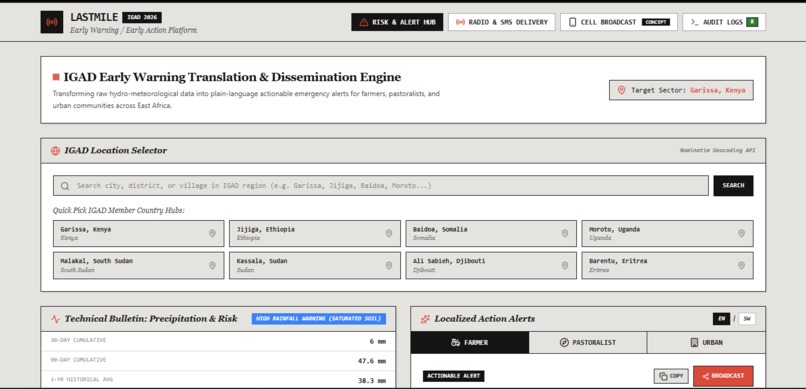The width and height of the screenshot is (806, 389).
Task: Click the pulse icon beside Technical Bulletin
Action: [56, 319]
